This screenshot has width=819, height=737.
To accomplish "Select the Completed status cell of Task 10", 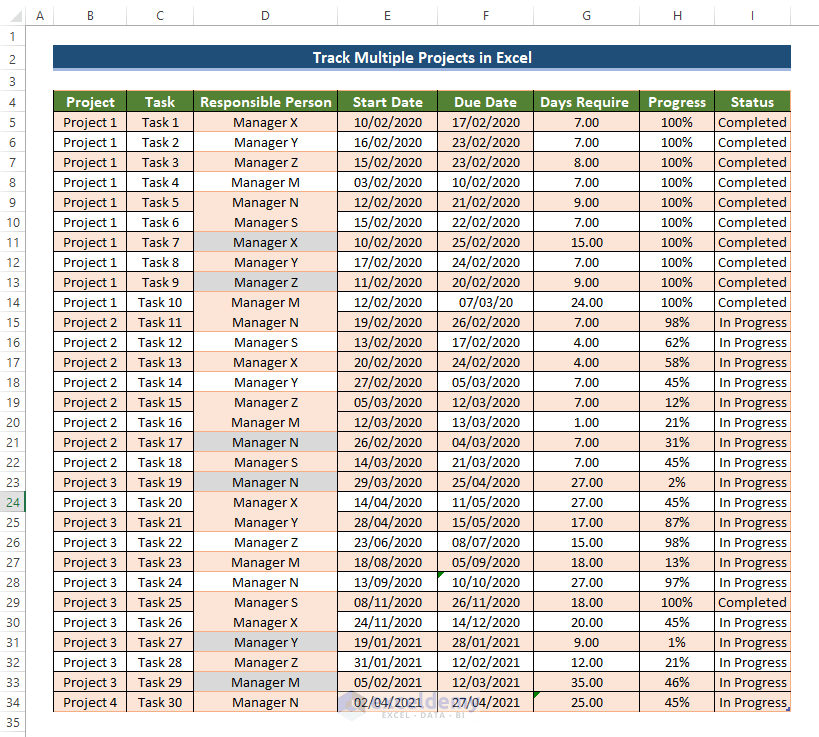I will pos(751,302).
